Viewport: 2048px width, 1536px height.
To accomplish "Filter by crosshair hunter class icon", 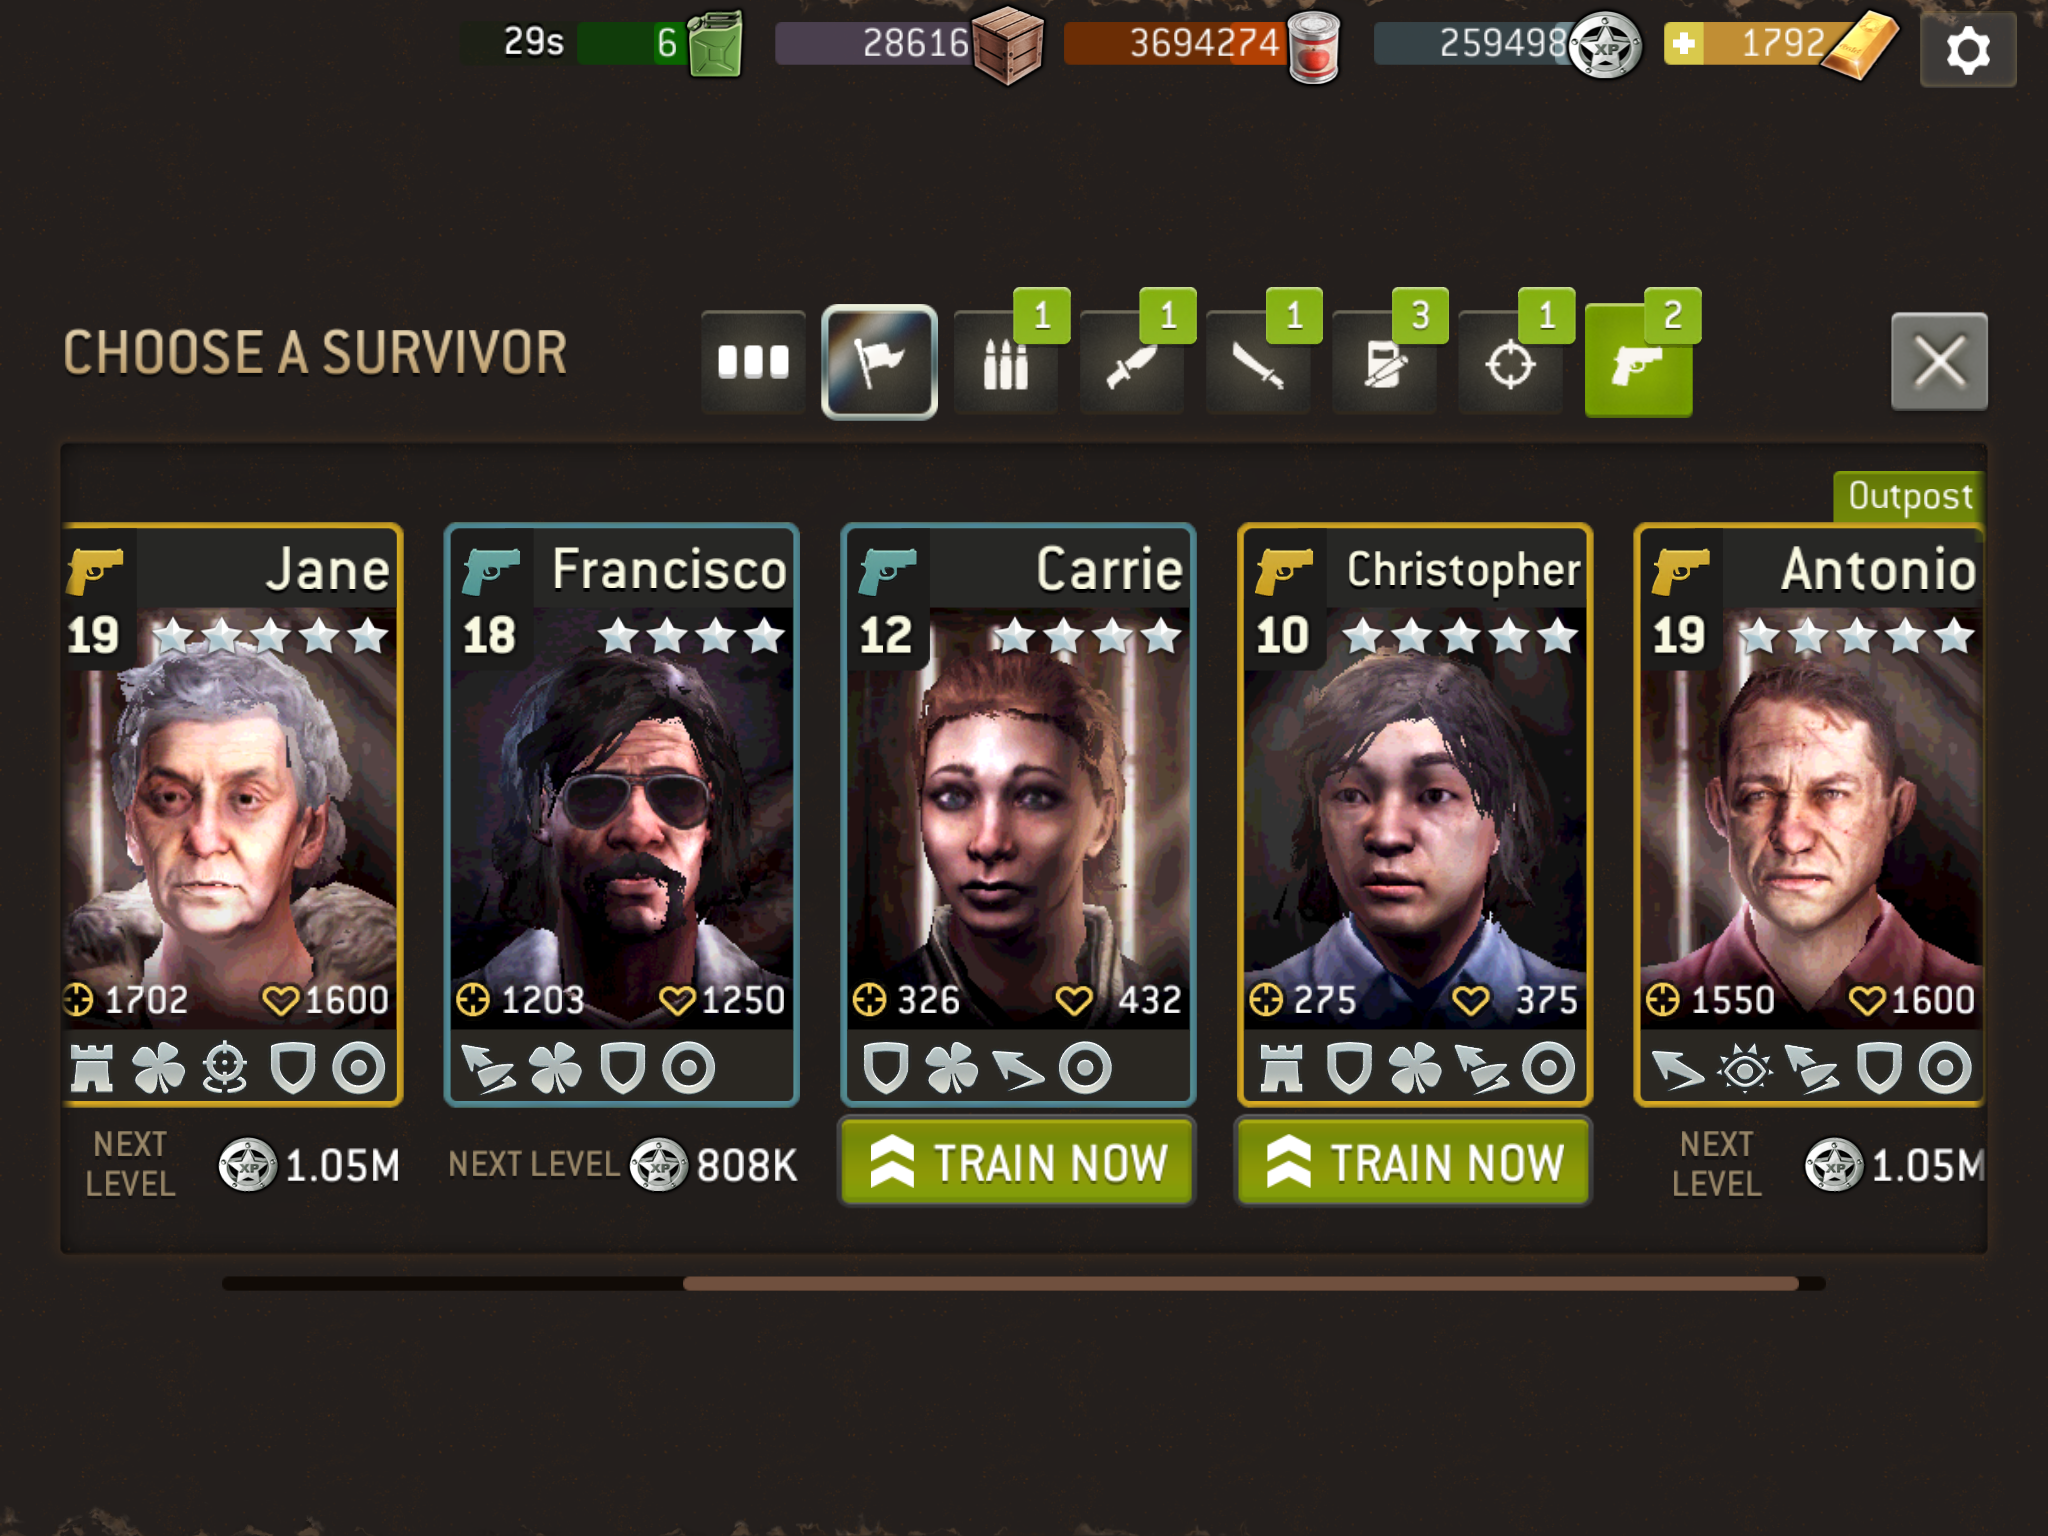I will [x=1510, y=362].
